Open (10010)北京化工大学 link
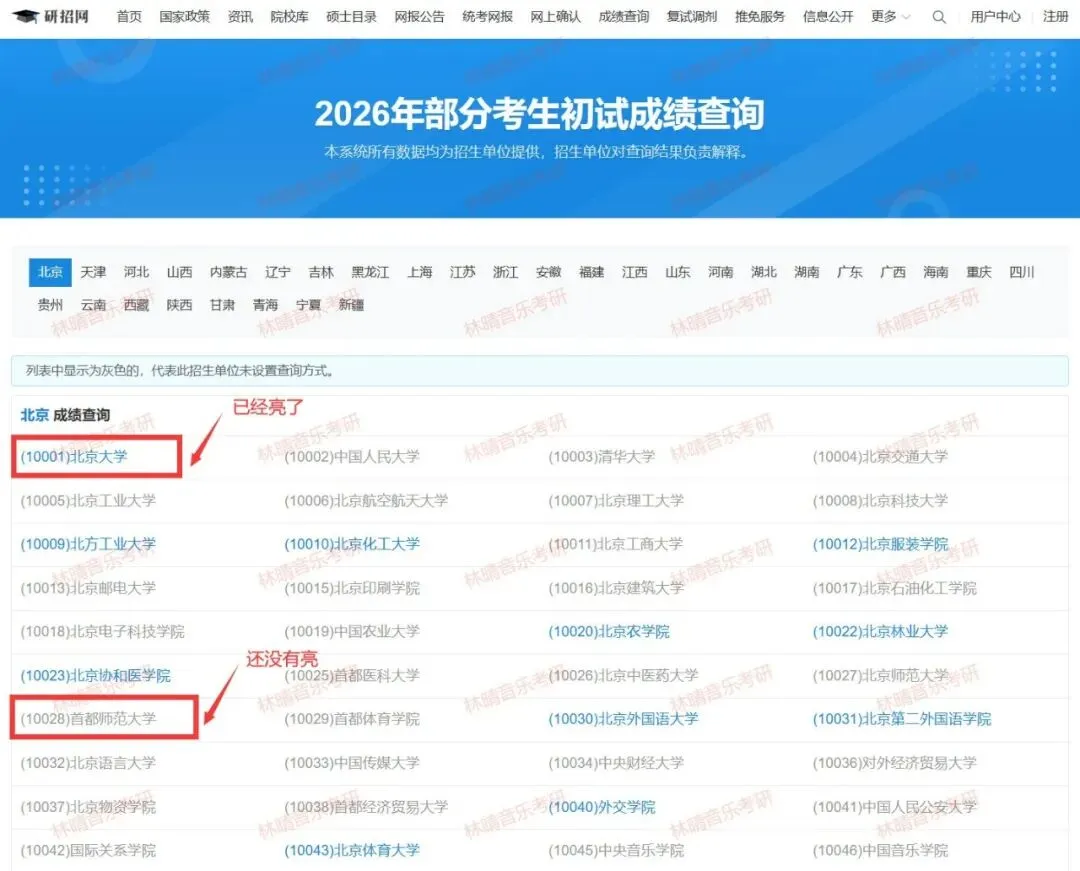Image resolution: width=1080 pixels, height=871 pixels. (x=352, y=544)
